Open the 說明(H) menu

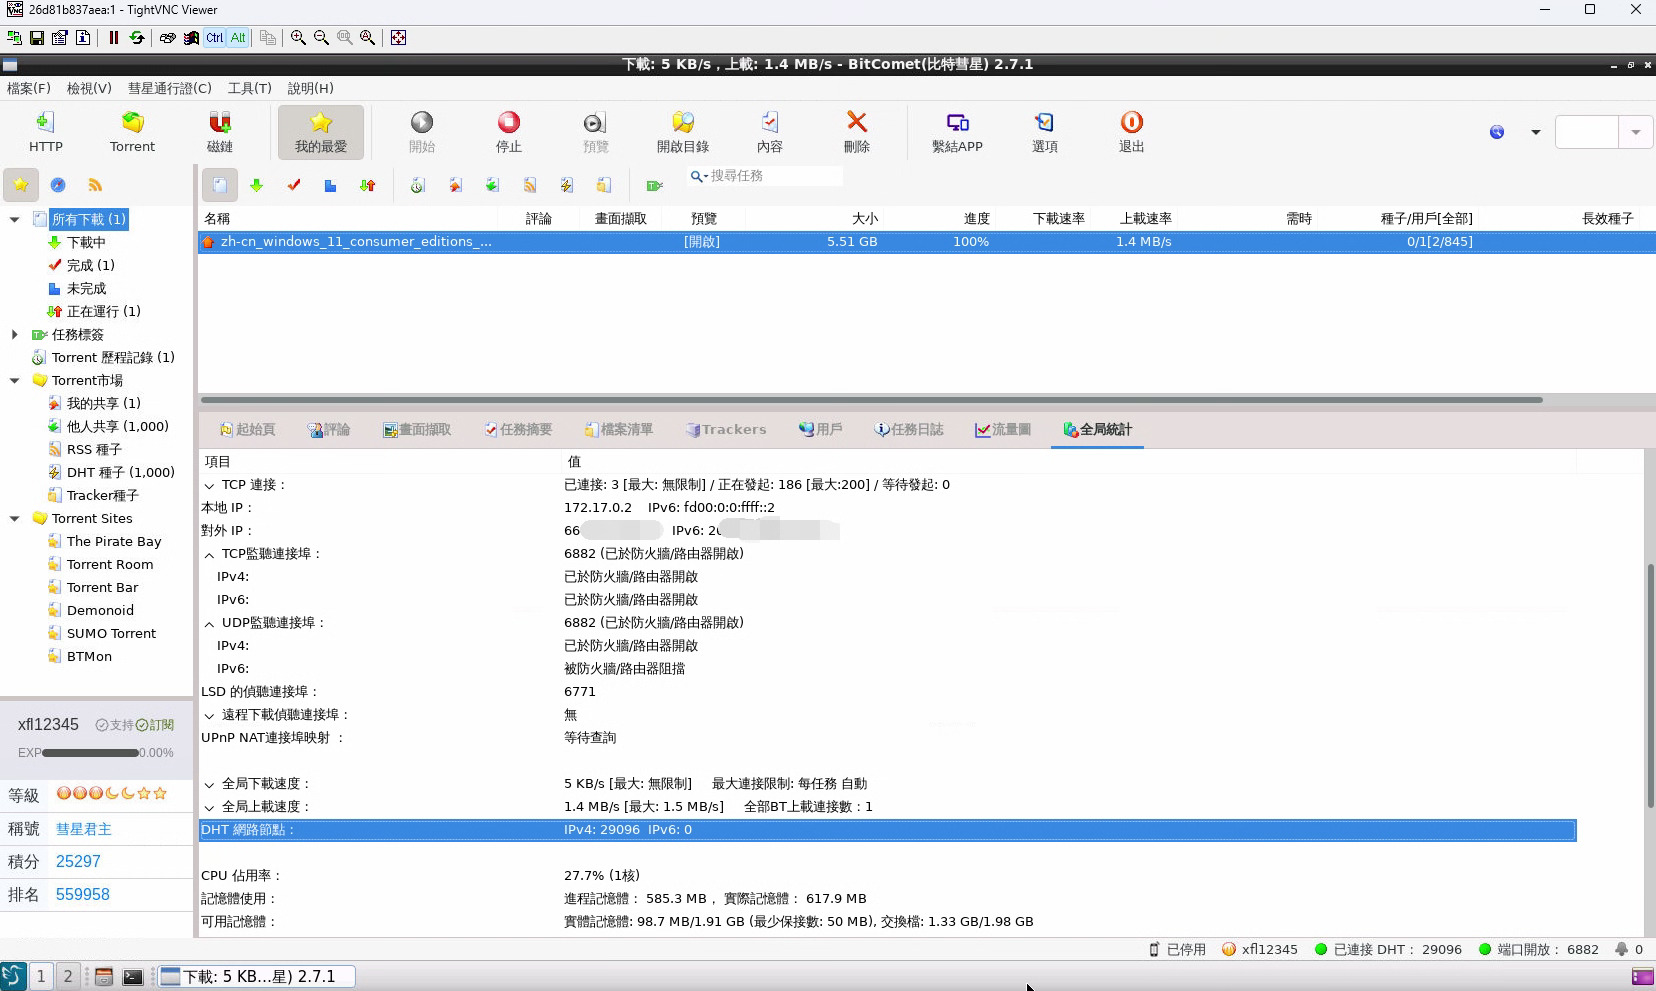(311, 88)
